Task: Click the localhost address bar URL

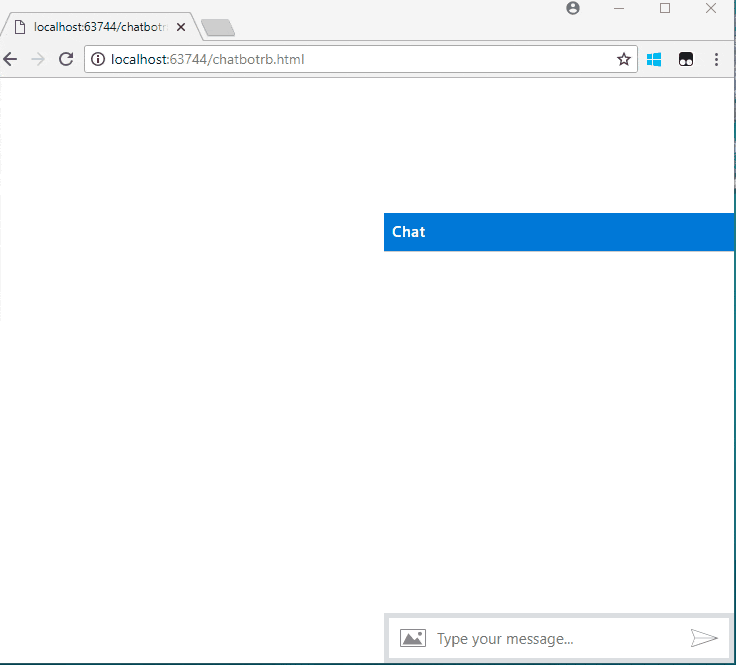Action: pyautogui.click(x=207, y=60)
